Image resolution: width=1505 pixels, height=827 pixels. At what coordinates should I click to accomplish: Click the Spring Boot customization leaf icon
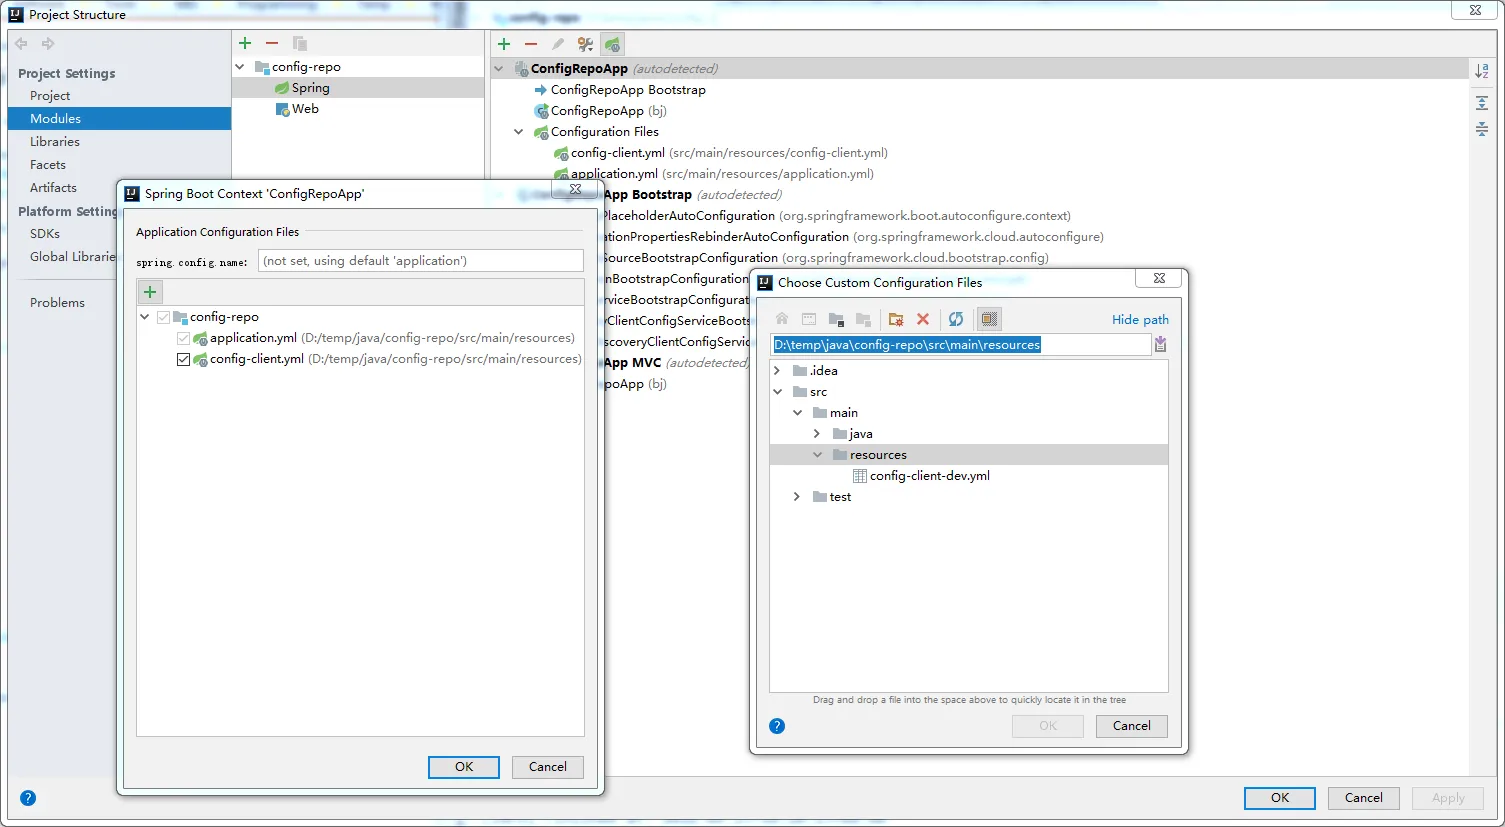(613, 44)
